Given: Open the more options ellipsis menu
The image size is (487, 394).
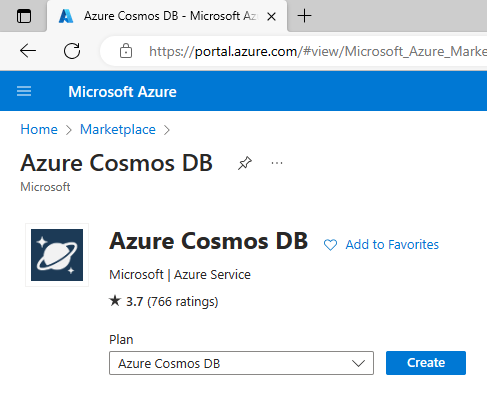Looking at the screenshot, I should click(x=277, y=163).
